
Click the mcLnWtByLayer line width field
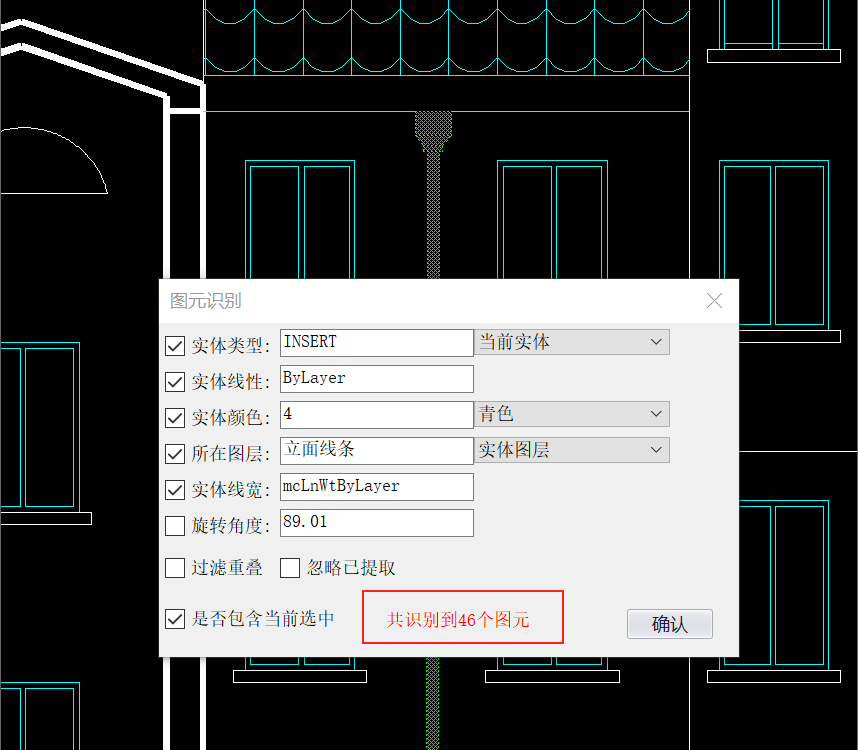376,487
